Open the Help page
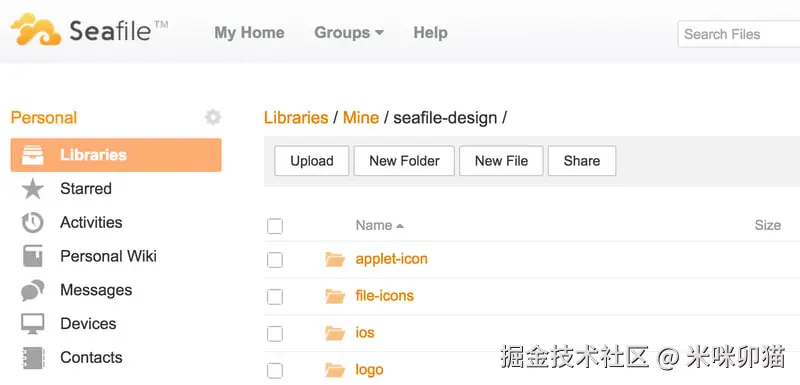The image size is (800, 385). point(431,33)
